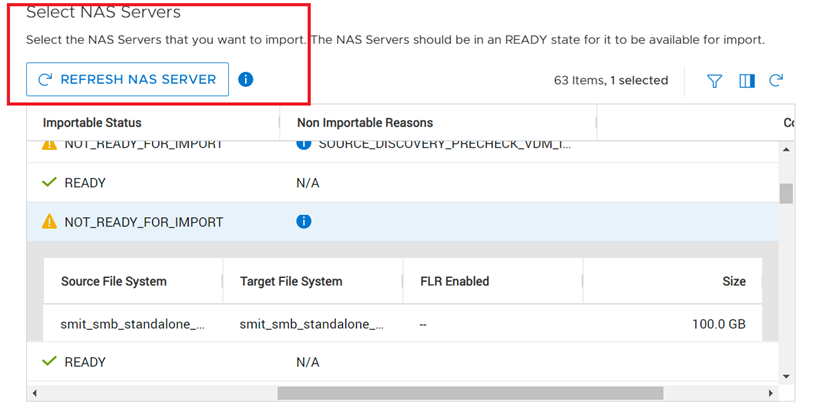The width and height of the screenshot is (821, 406).
Task: Click green checkmark on bottom READY row
Action: coord(49,362)
